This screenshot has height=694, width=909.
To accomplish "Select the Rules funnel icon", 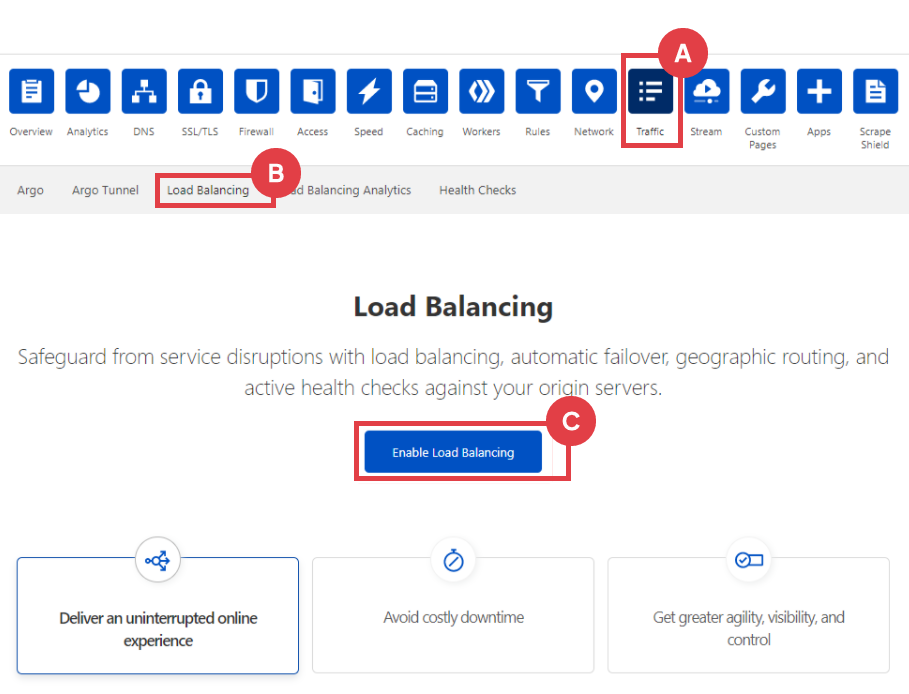I will point(538,92).
